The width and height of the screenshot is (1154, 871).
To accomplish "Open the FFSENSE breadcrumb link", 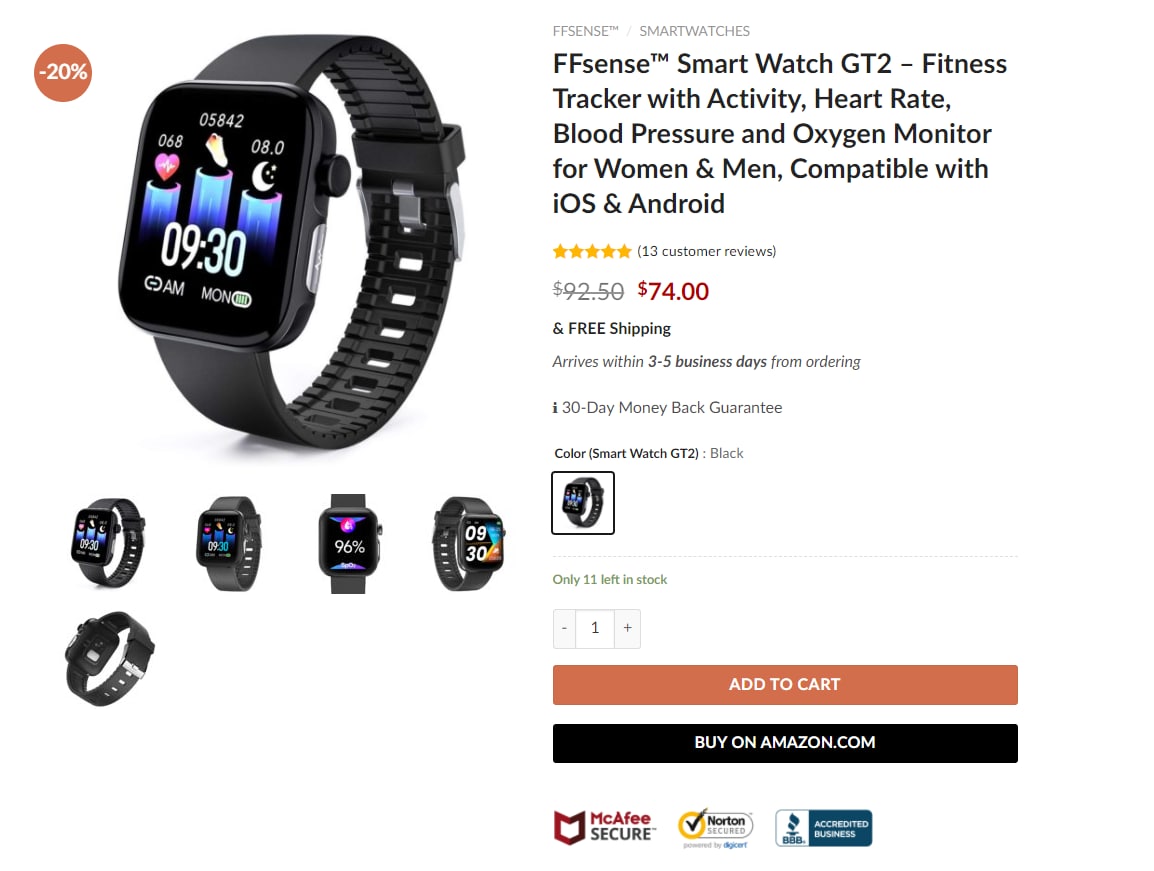I will click(x=586, y=31).
